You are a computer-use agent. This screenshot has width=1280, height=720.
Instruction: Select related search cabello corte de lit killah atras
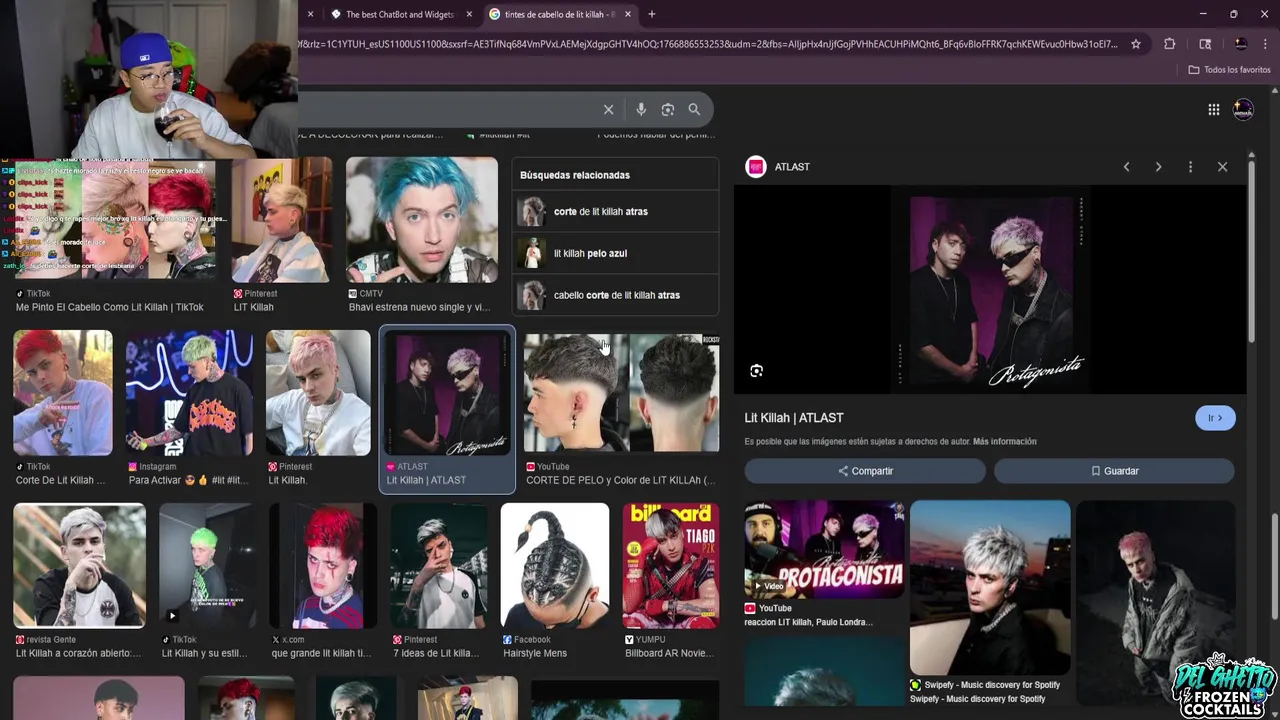click(x=615, y=296)
